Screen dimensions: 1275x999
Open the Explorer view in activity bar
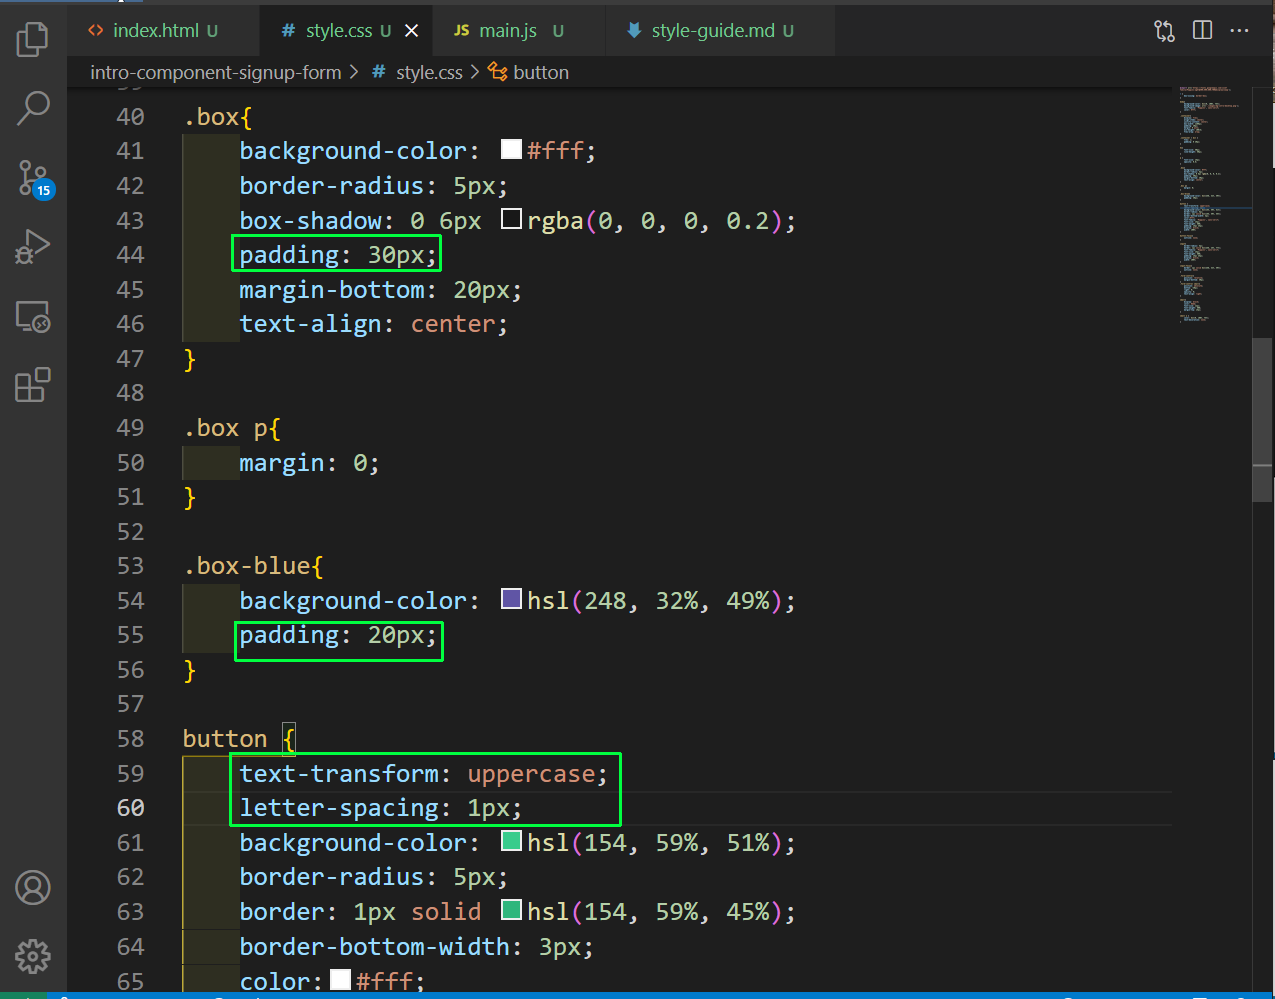pyautogui.click(x=32, y=39)
